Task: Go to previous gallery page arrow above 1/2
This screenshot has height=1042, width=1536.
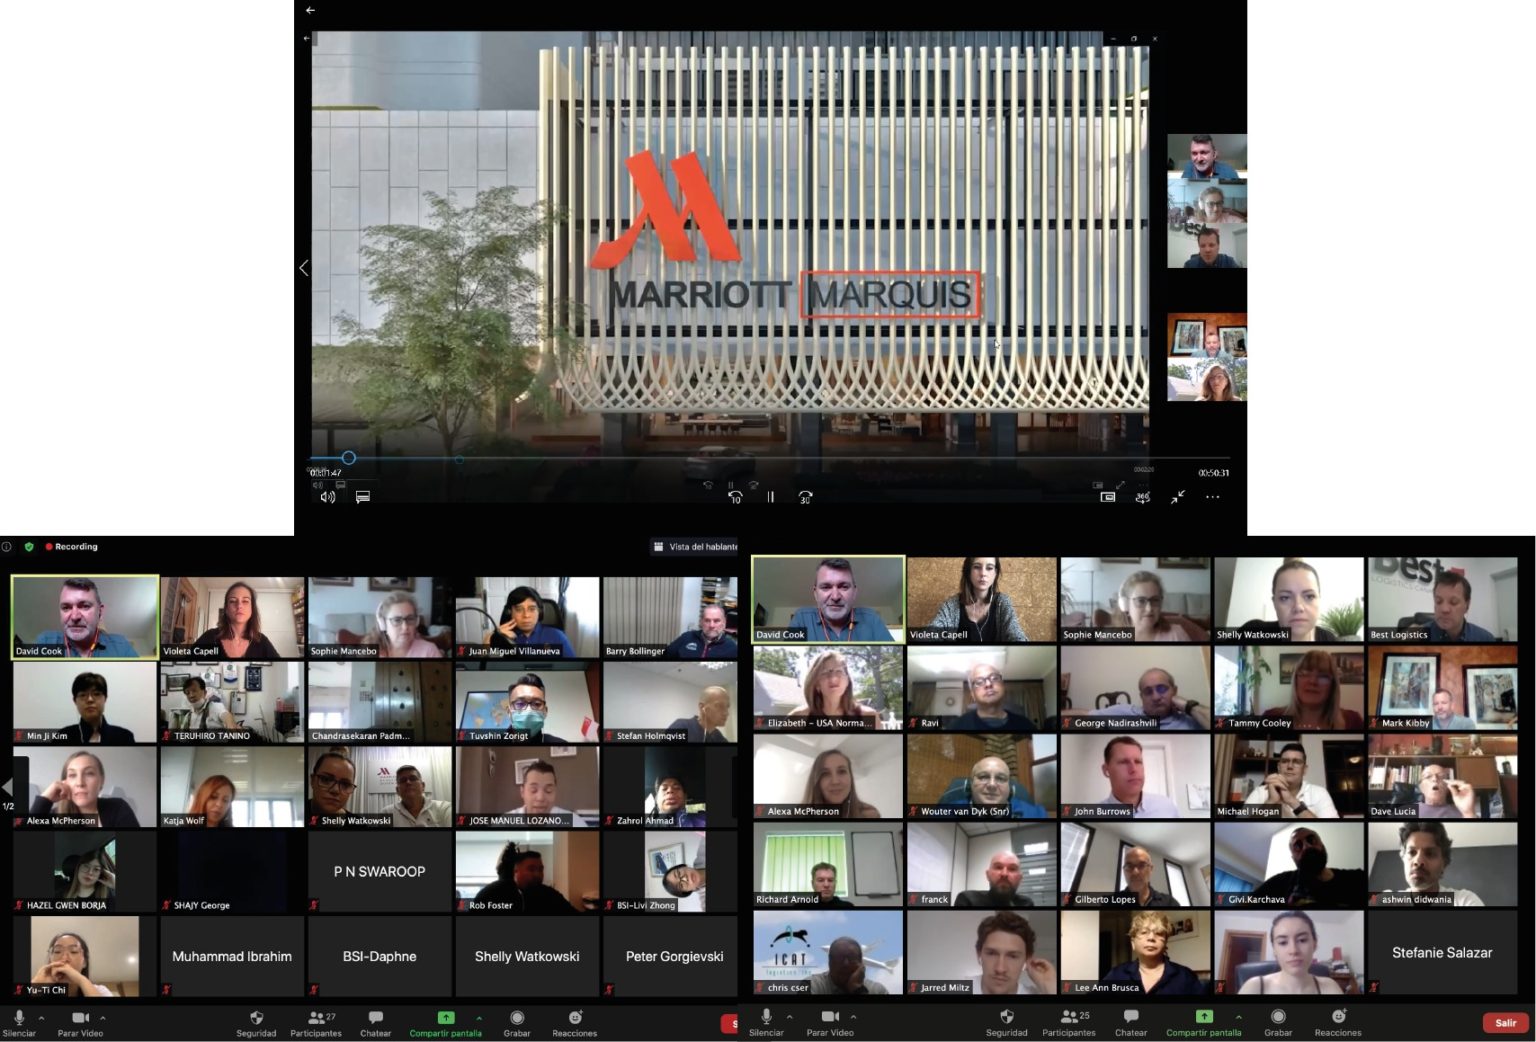Action: coord(7,788)
